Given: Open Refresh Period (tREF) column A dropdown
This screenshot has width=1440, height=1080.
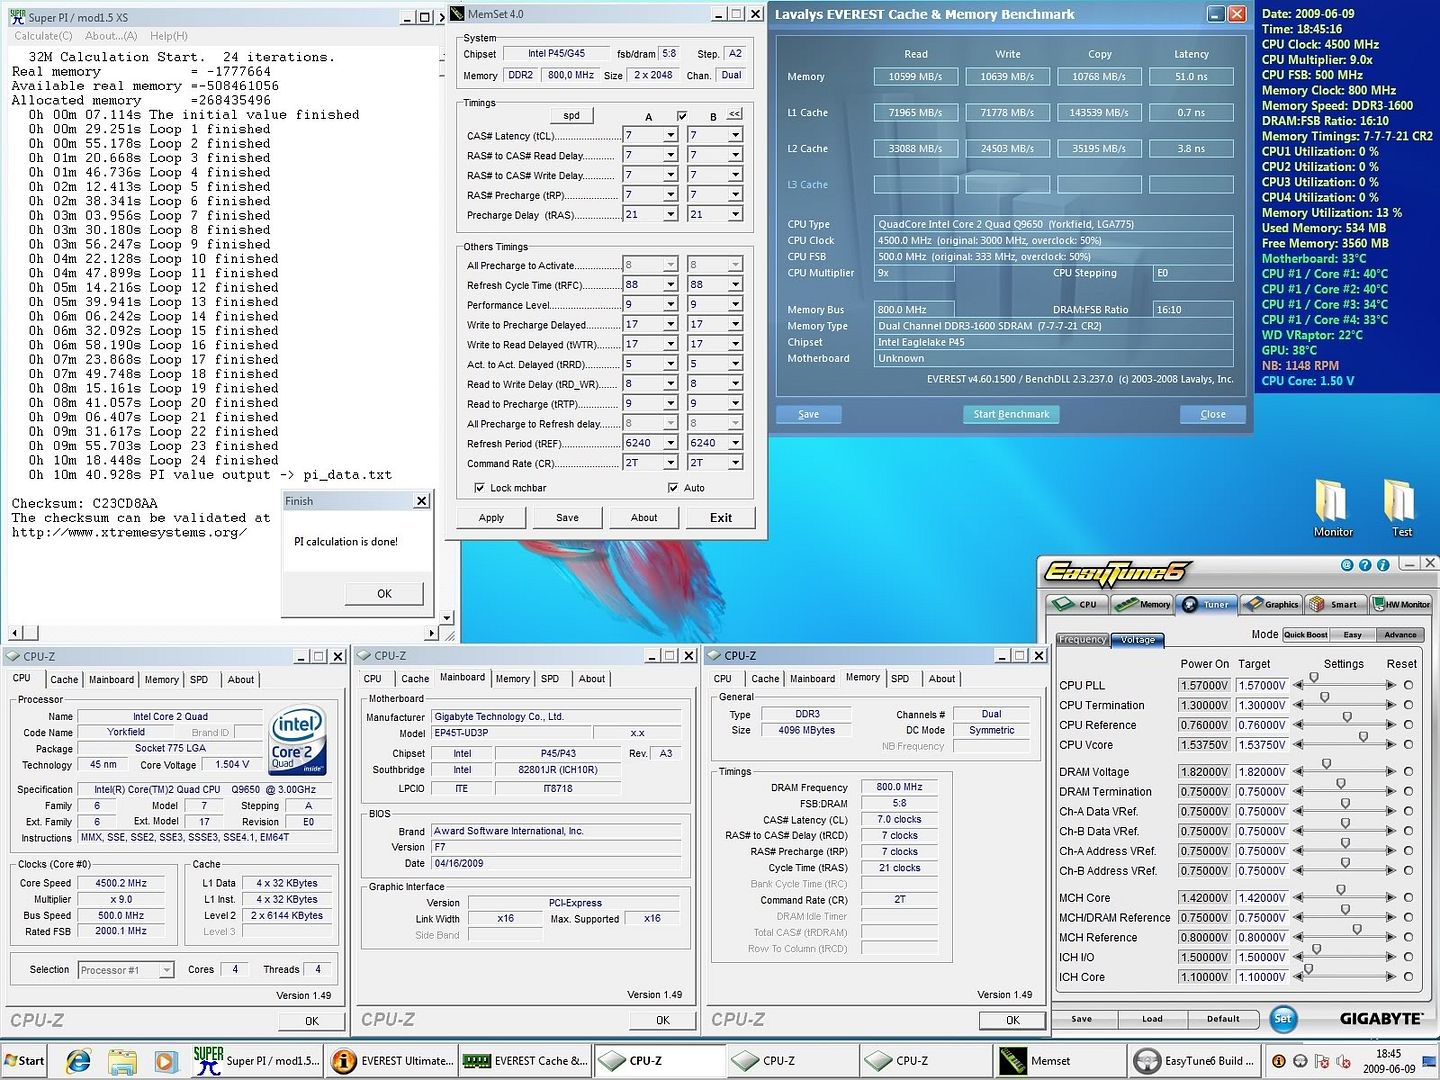Looking at the screenshot, I should point(671,443).
